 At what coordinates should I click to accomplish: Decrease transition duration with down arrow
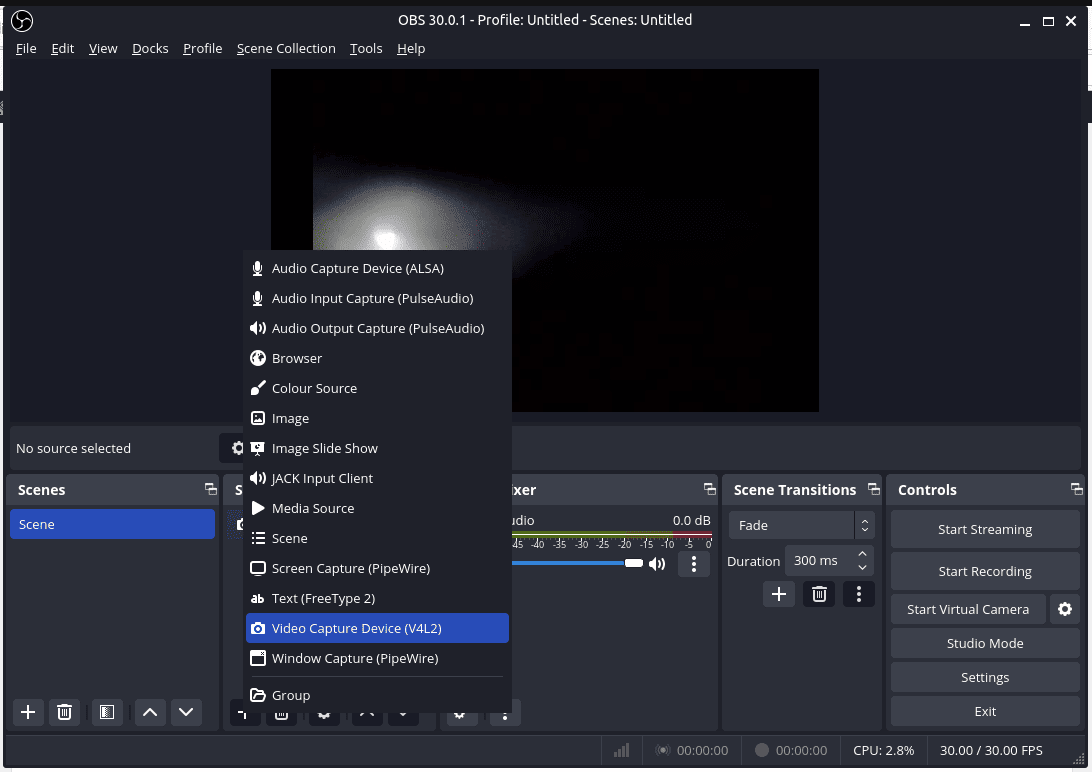(862, 567)
